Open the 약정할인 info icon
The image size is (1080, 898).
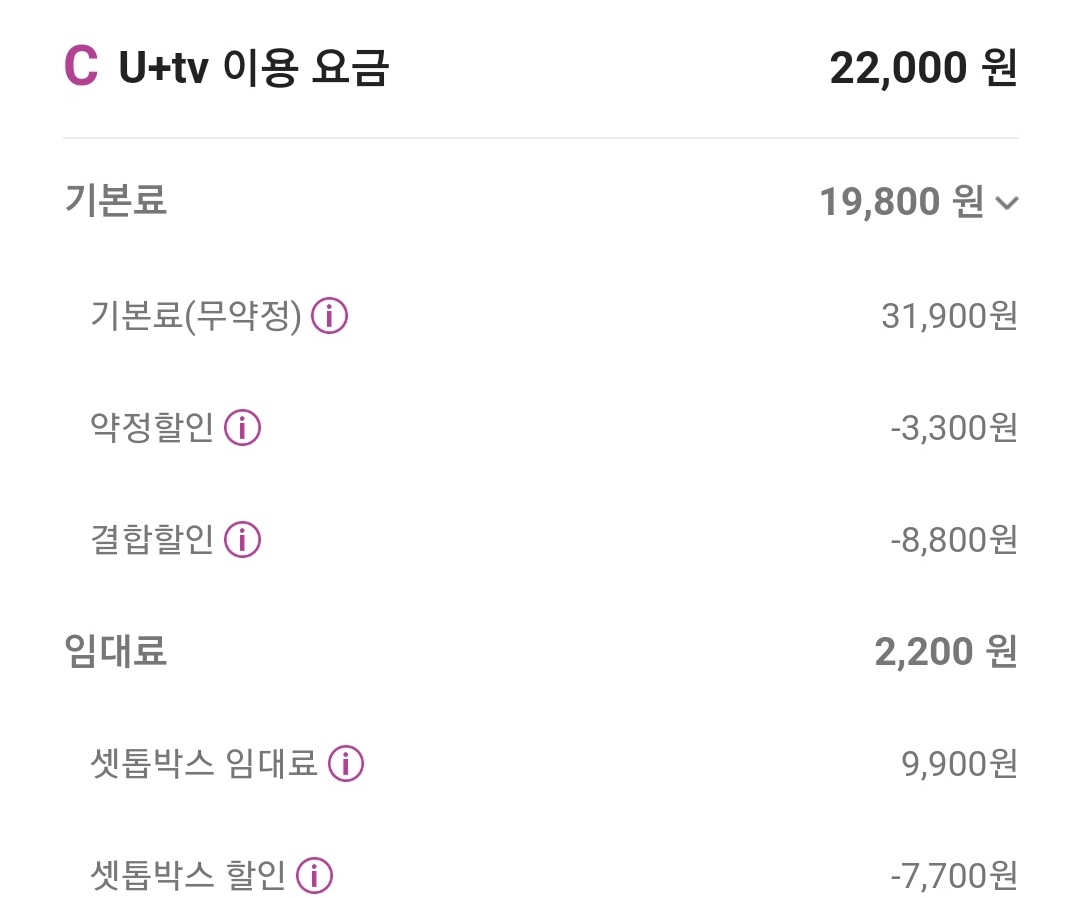click(242, 428)
